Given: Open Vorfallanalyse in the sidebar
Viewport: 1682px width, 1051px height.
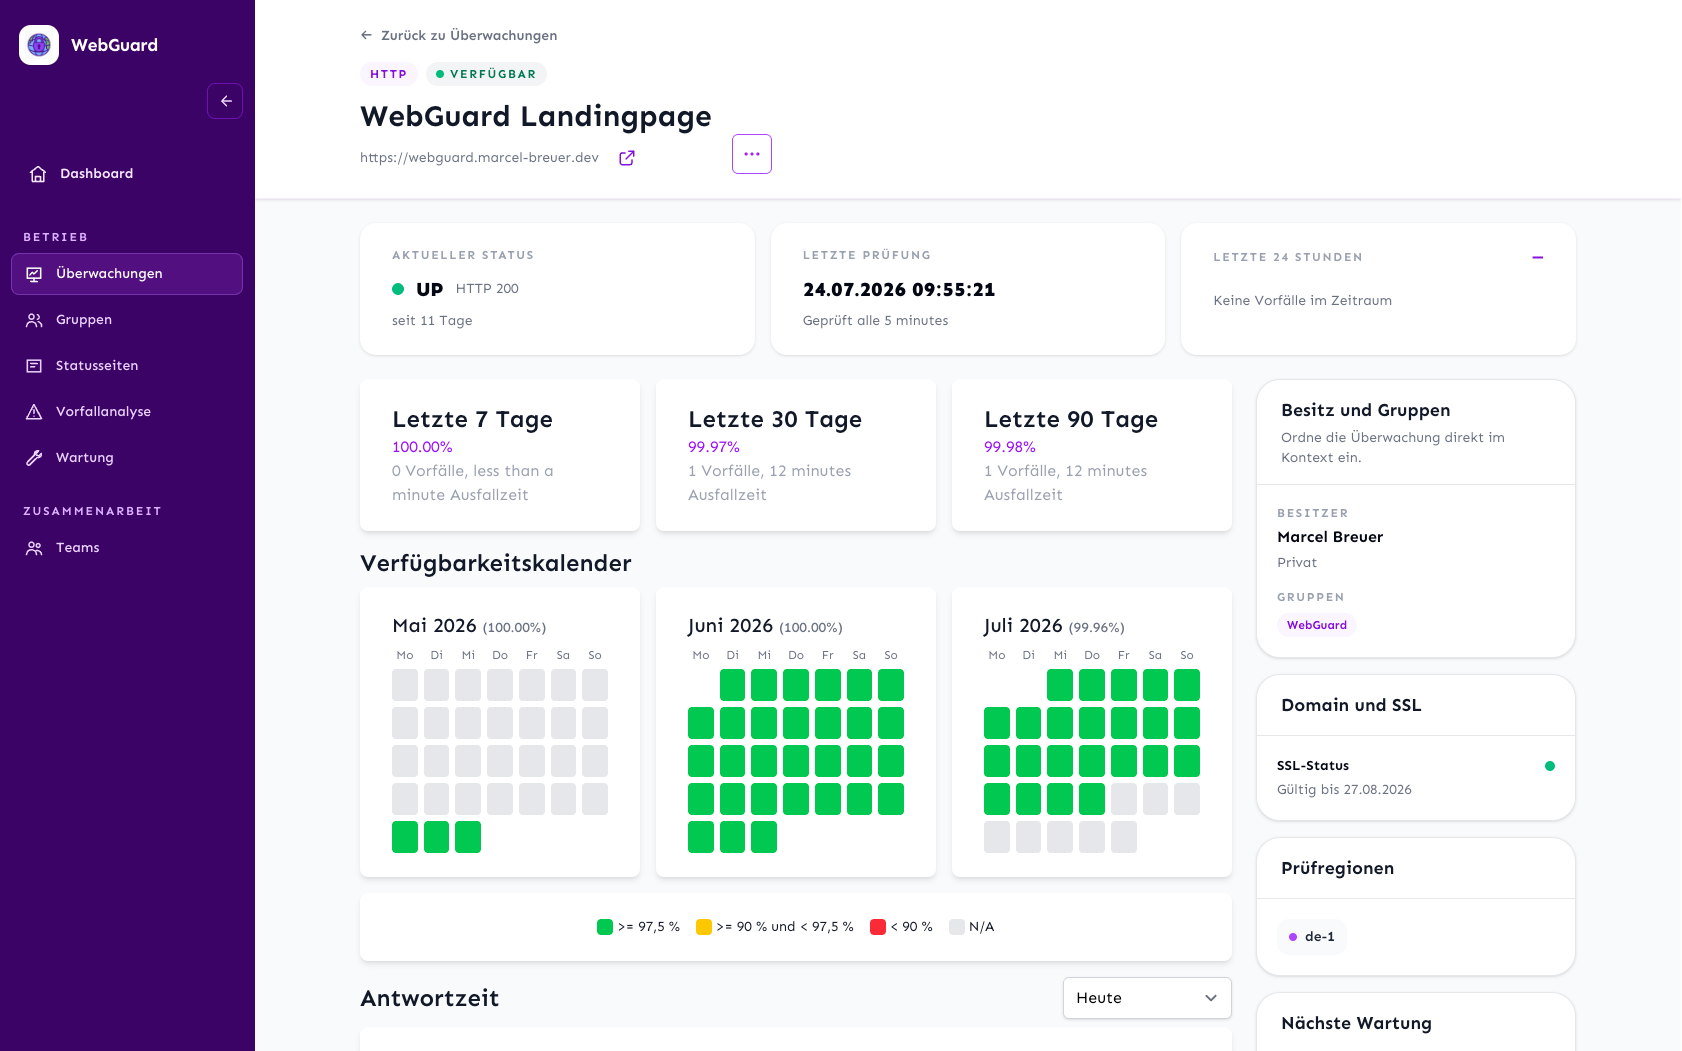Looking at the screenshot, I should [x=127, y=412].
